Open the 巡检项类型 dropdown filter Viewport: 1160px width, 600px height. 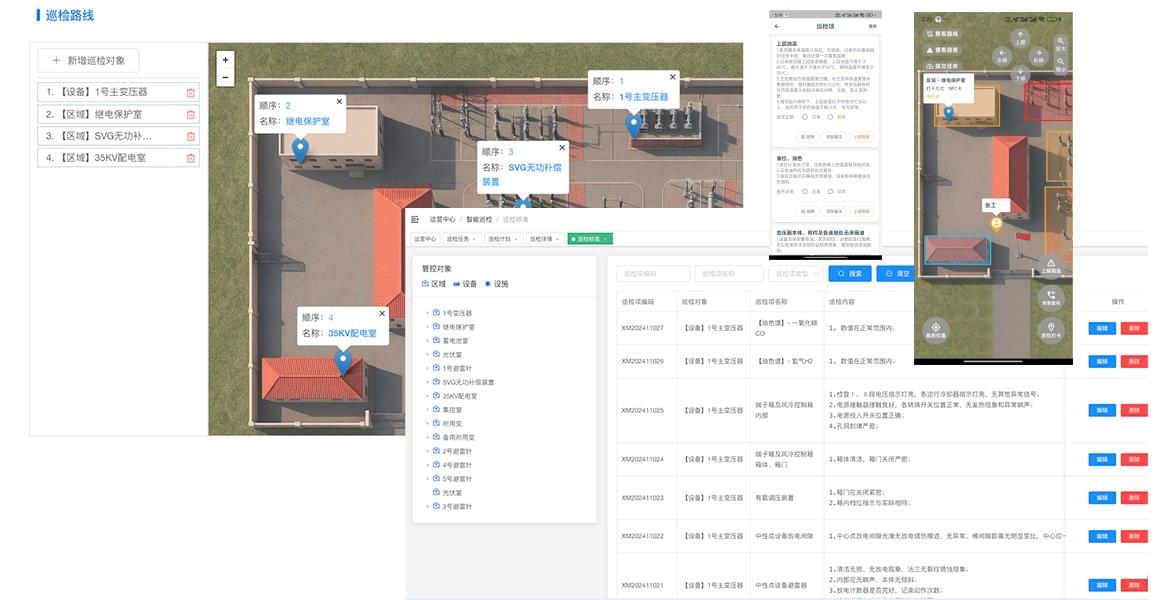pyautogui.click(x=795, y=274)
